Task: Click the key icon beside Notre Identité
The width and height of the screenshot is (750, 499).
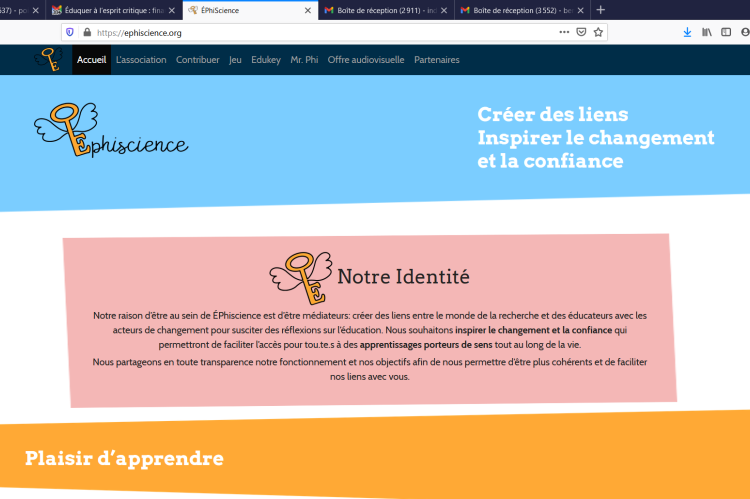Action: [301, 278]
